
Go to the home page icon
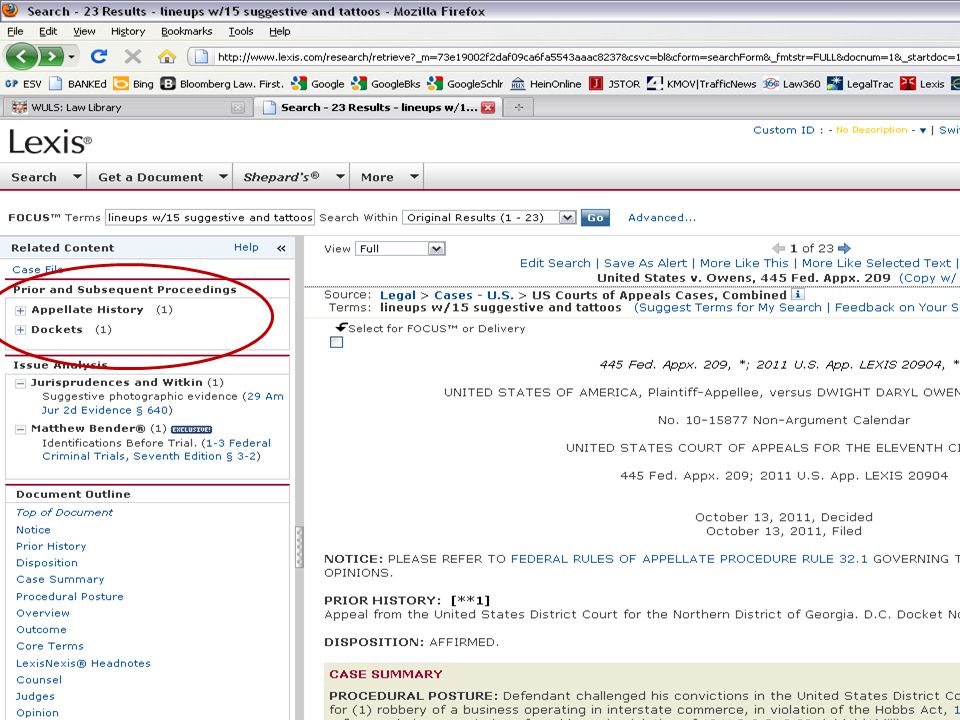(167, 57)
